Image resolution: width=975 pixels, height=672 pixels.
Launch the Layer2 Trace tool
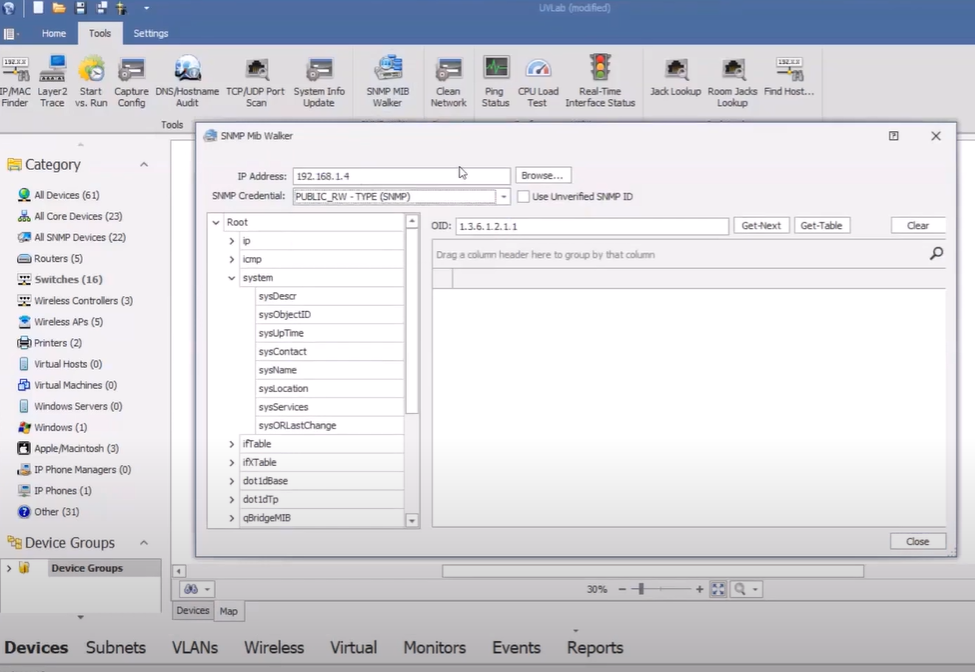52,81
